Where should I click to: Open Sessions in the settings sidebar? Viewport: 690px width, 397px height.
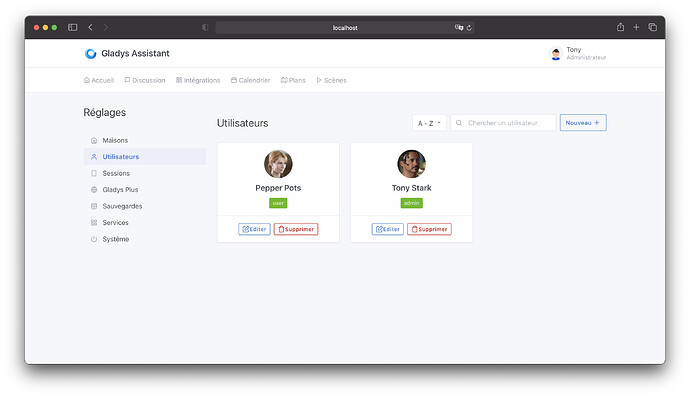coord(145,173)
